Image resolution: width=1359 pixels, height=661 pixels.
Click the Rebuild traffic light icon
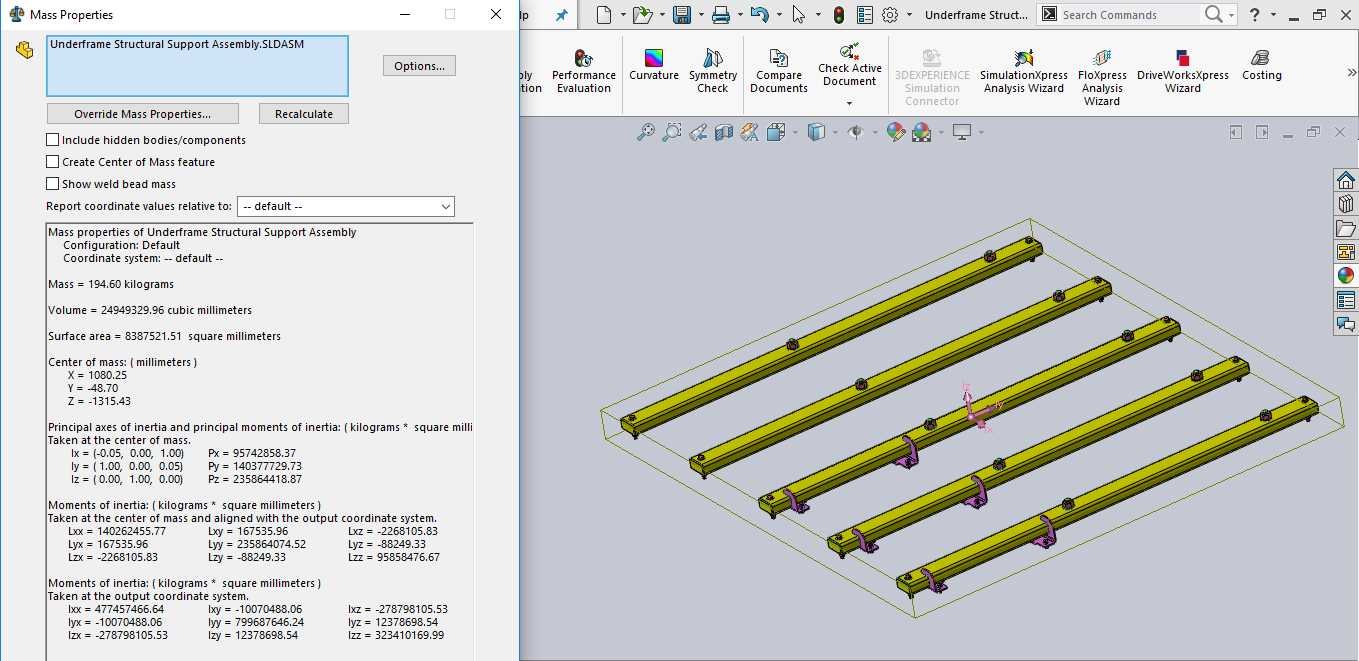[x=838, y=15]
